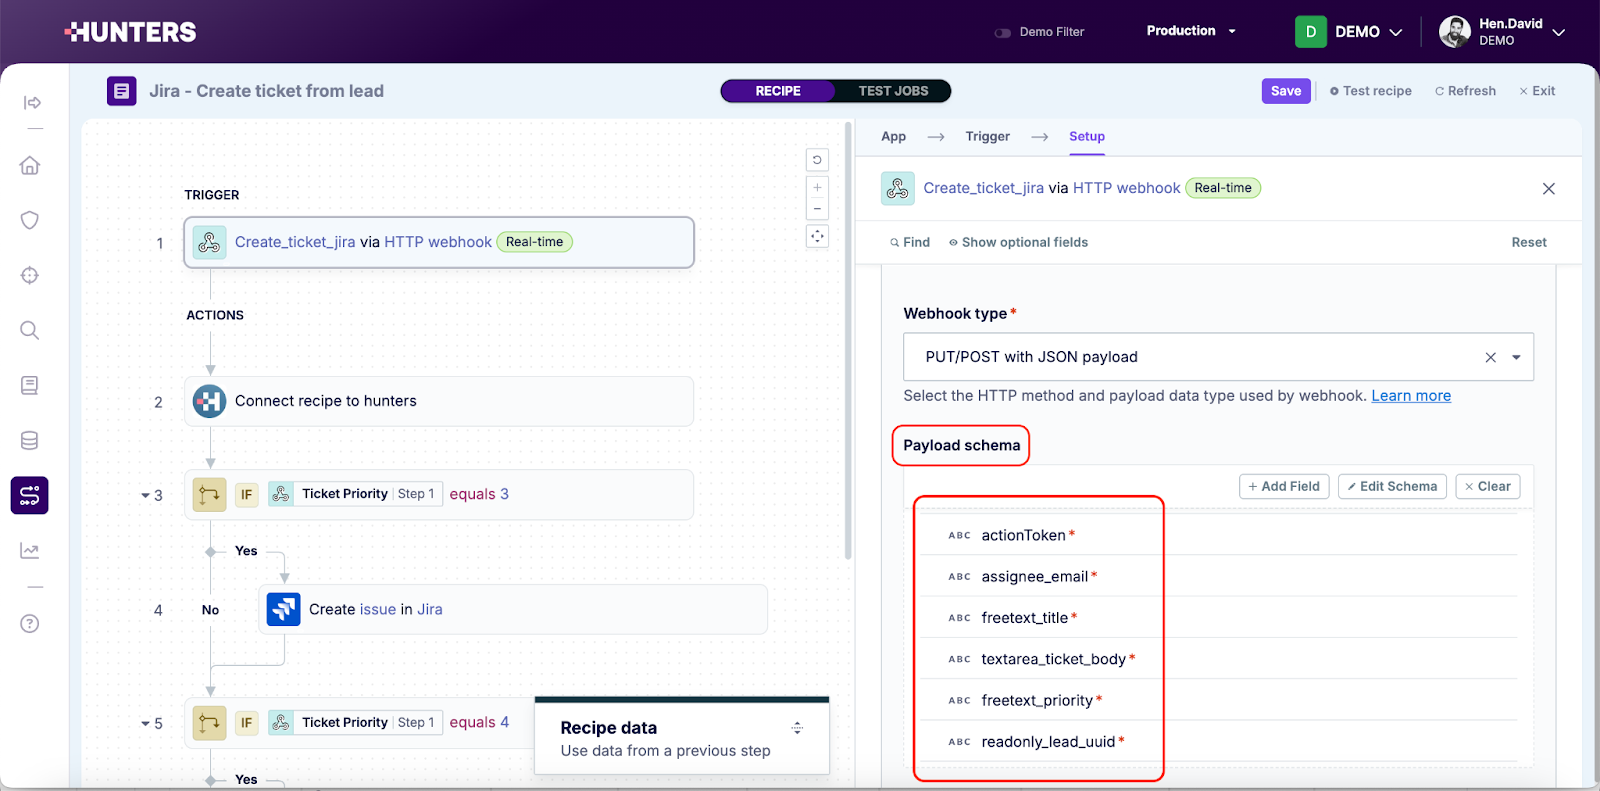Select the Create issue in Jira step

click(513, 609)
